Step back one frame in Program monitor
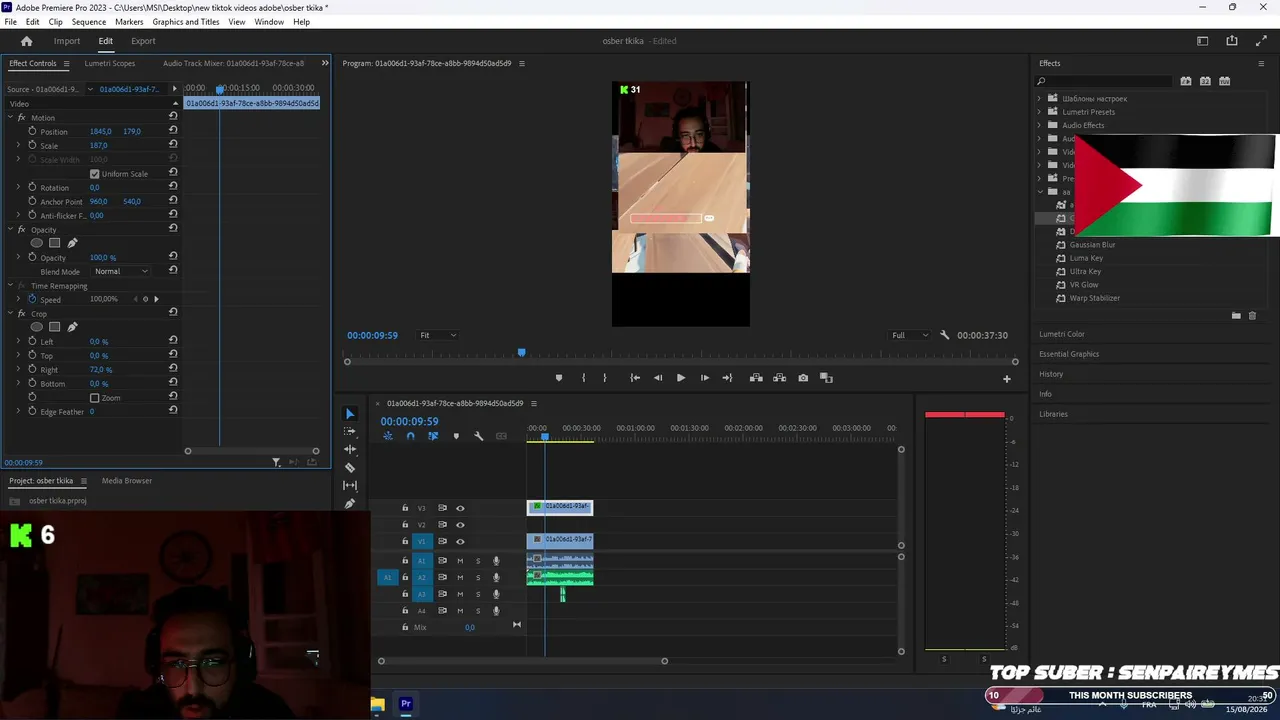The image size is (1280, 720). coord(658,378)
